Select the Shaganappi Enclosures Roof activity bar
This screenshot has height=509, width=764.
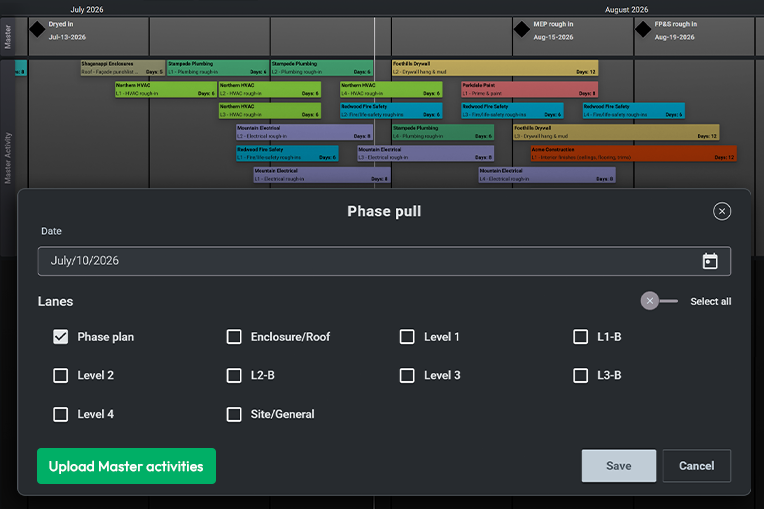pos(123,68)
